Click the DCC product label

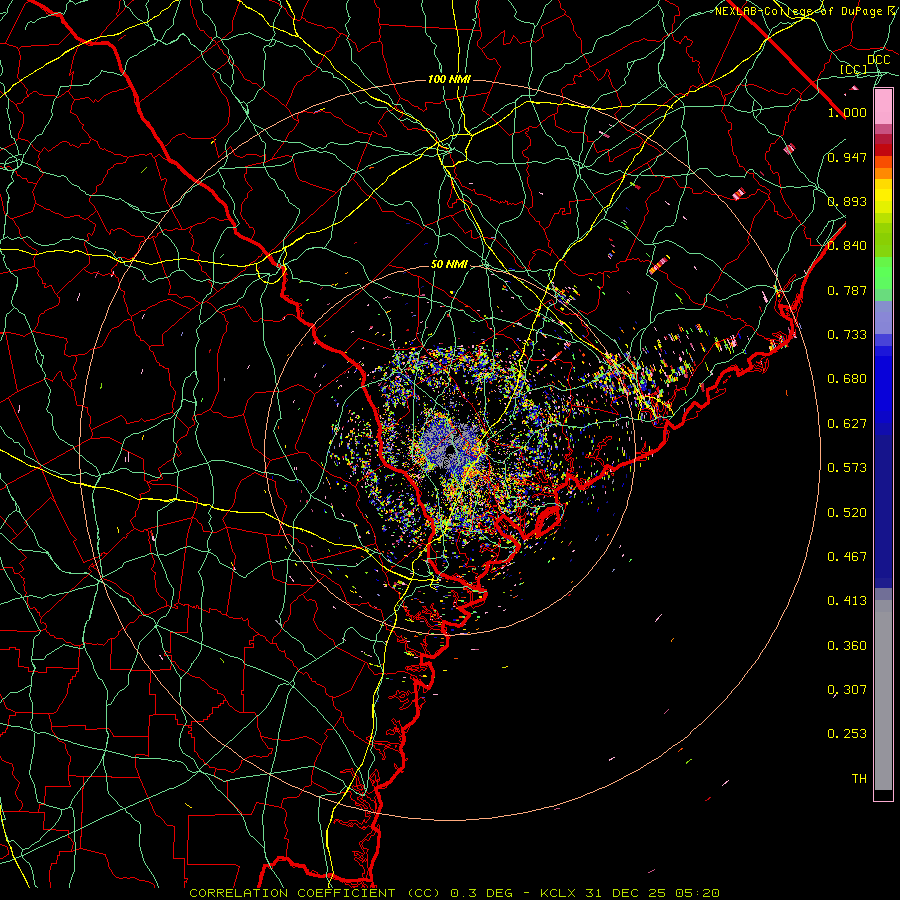coord(879,60)
